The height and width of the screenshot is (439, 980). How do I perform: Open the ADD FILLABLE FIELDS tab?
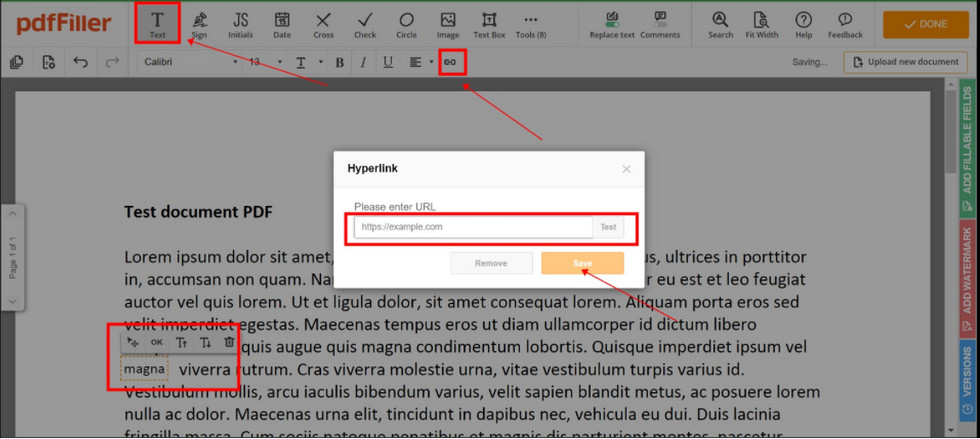[966, 148]
